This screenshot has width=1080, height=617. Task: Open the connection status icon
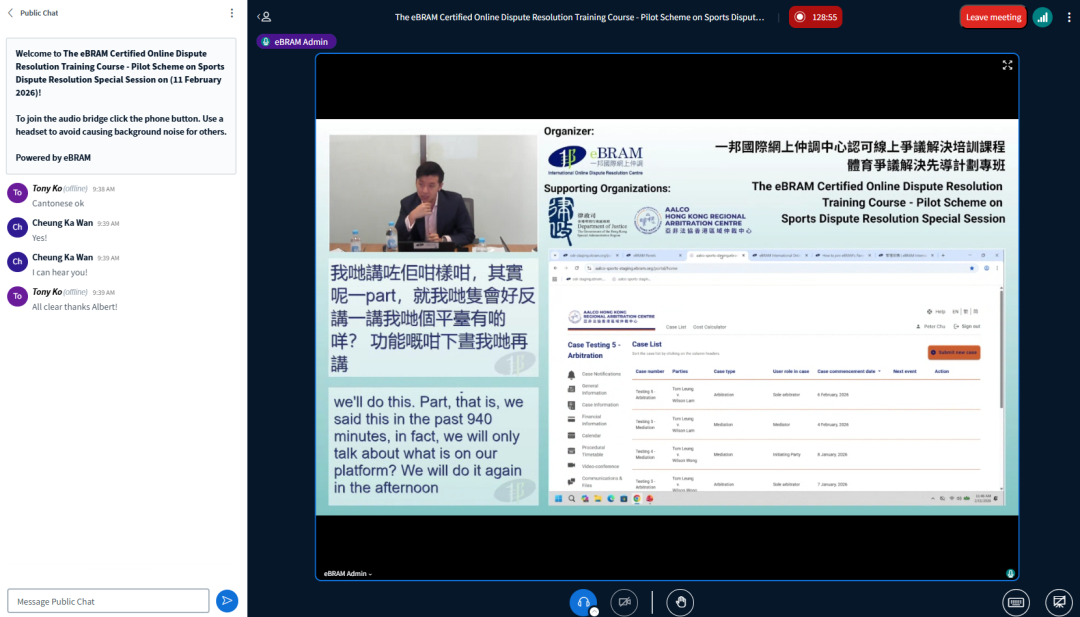[x=1042, y=17]
